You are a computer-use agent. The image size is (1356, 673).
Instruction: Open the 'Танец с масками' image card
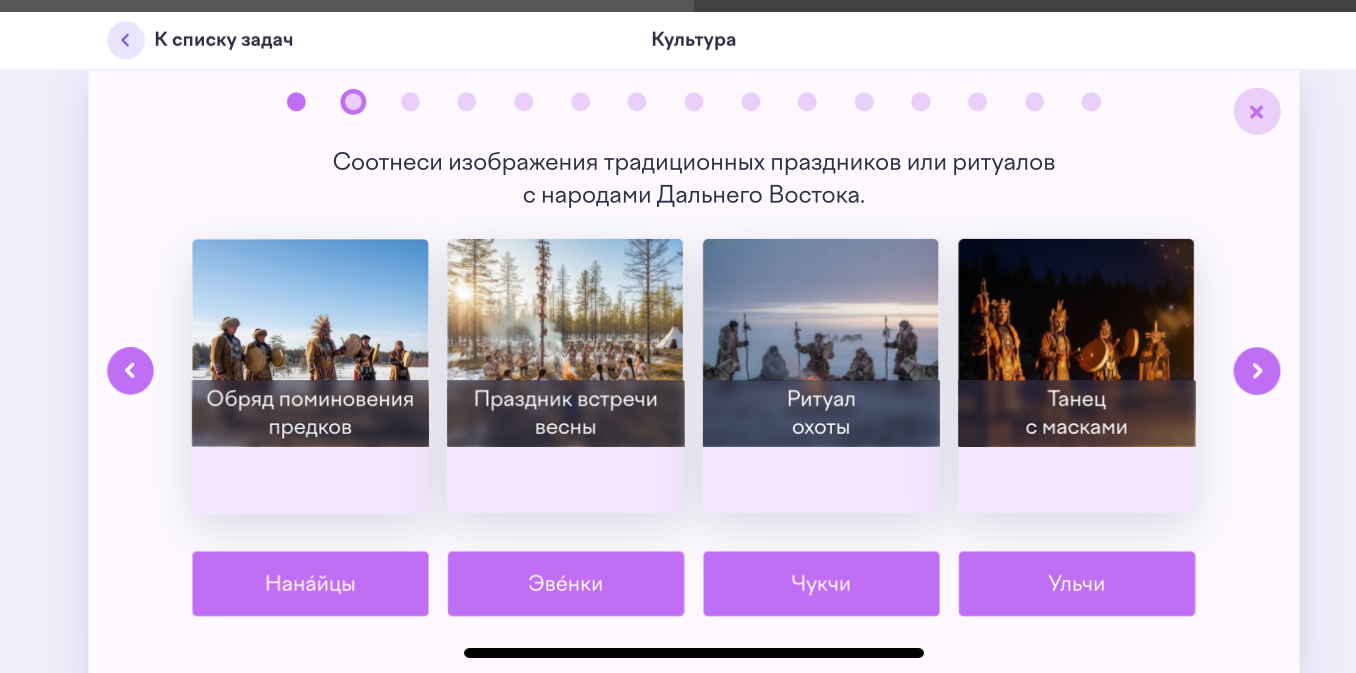point(1077,342)
